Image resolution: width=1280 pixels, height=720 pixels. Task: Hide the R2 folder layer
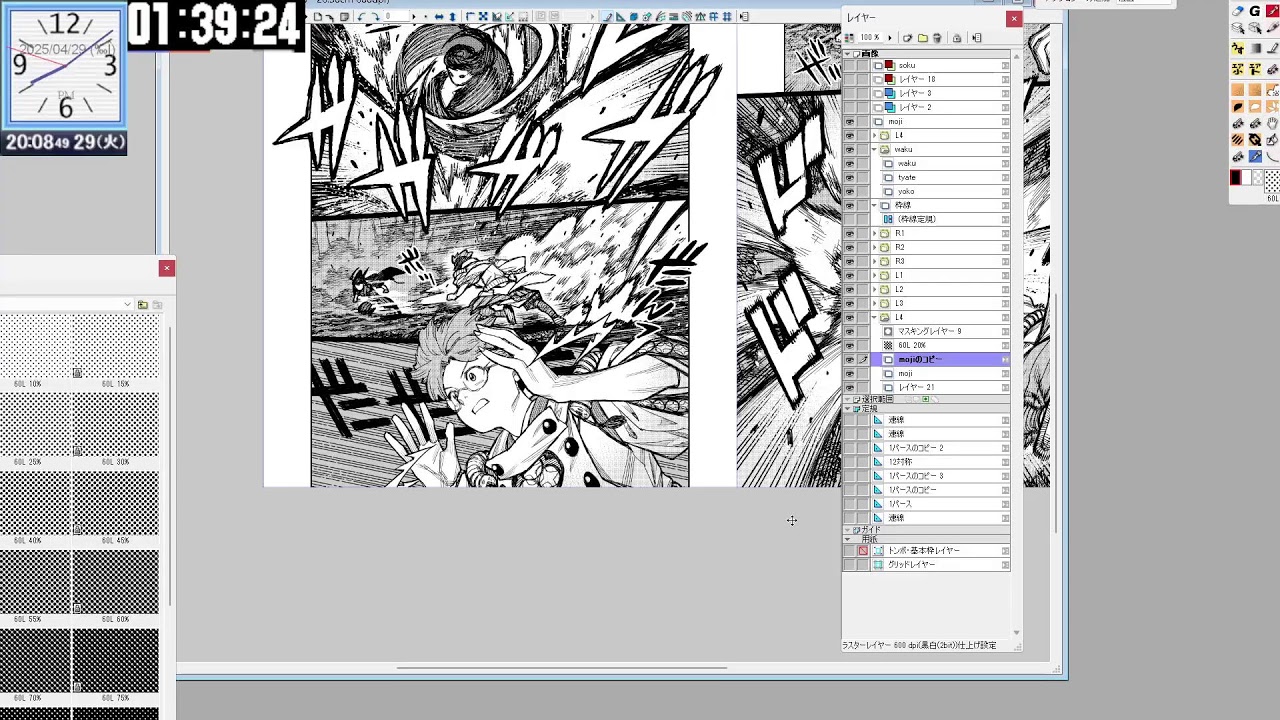(850, 247)
